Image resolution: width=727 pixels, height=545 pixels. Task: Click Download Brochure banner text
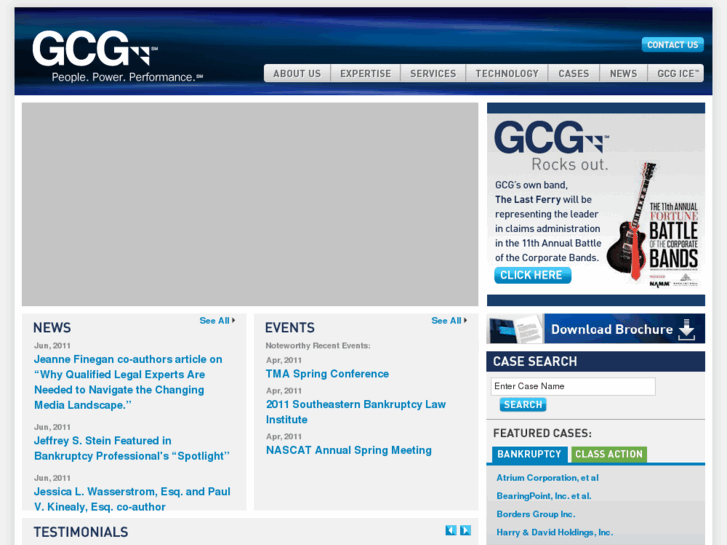tap(612, 329)
